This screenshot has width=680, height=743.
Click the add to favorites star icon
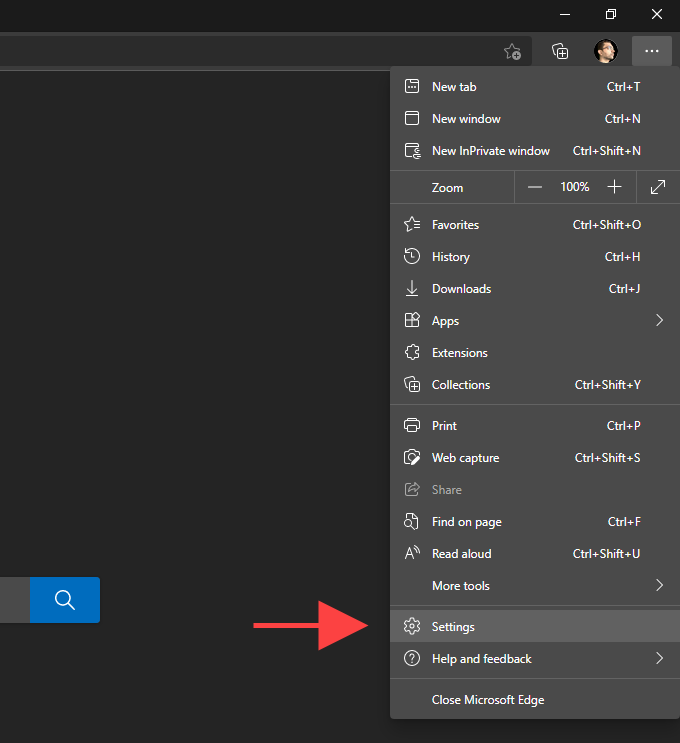(x=512, y=51)
